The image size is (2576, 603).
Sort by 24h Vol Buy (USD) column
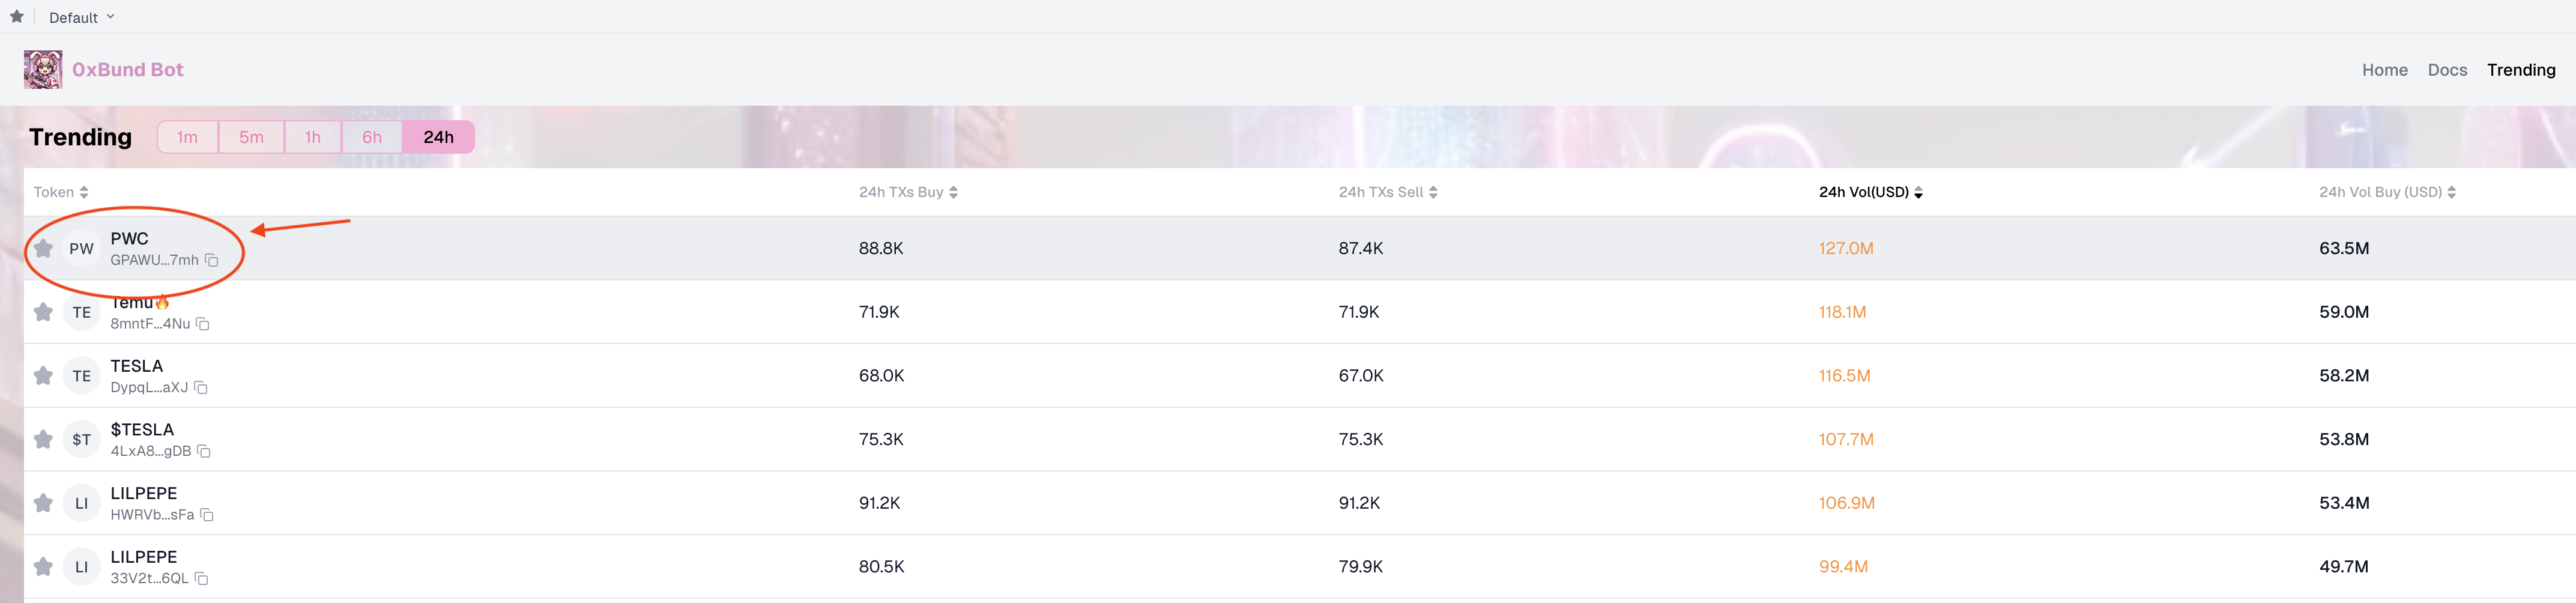click(2386, 192)
